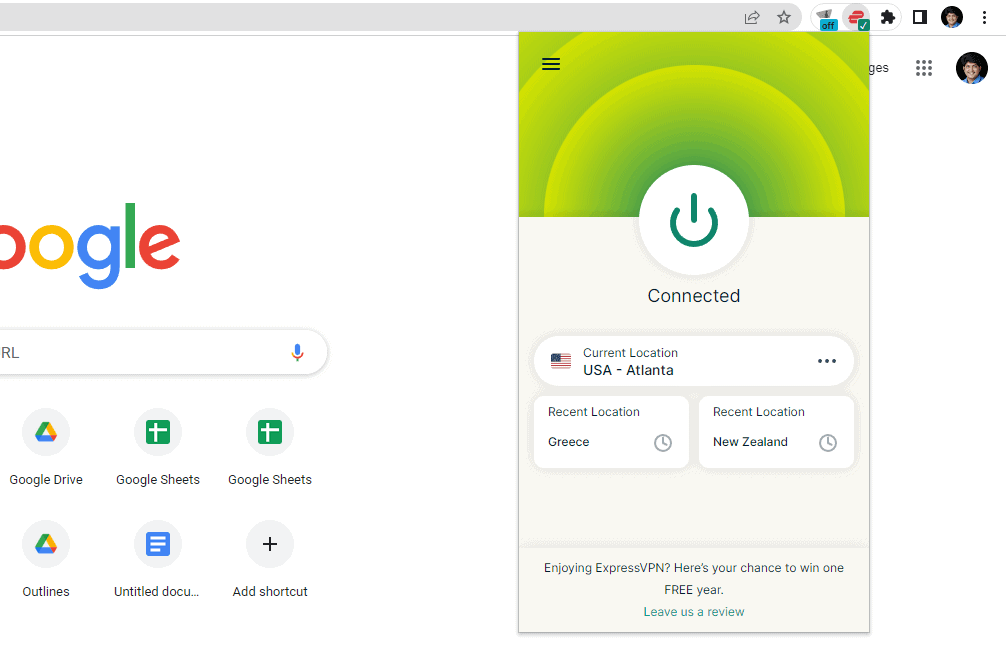Open Chrome's three-dot menu
Screen dimensions: 1006x660
click(x=985, y=17)
